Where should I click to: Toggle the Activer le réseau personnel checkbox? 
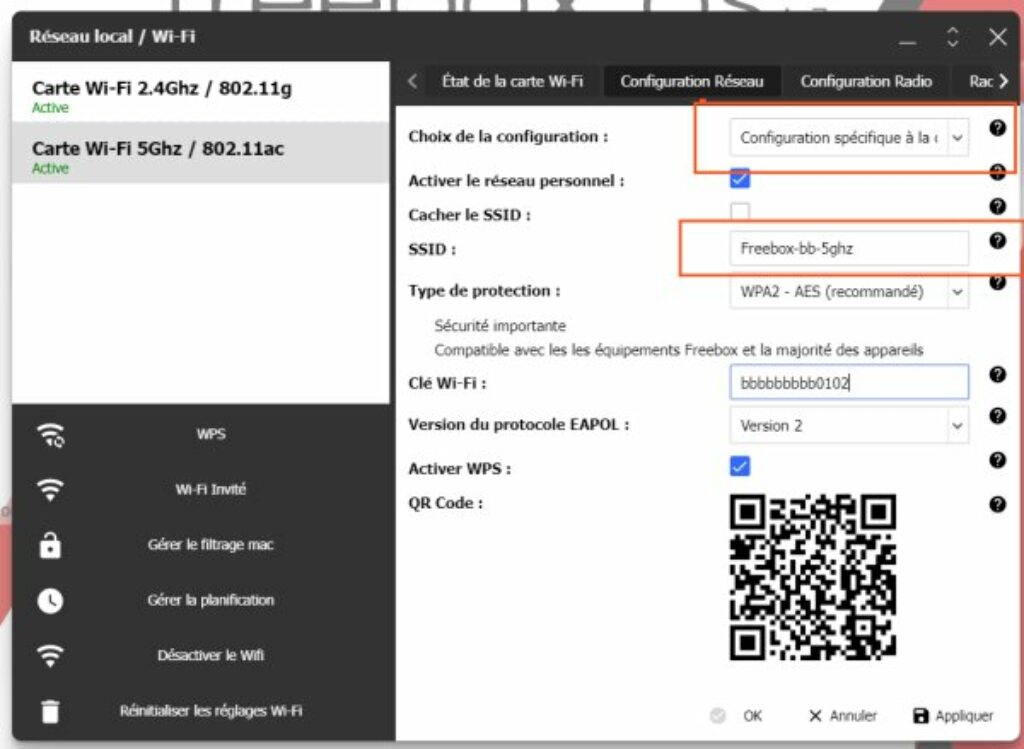[x=740, y=179]
